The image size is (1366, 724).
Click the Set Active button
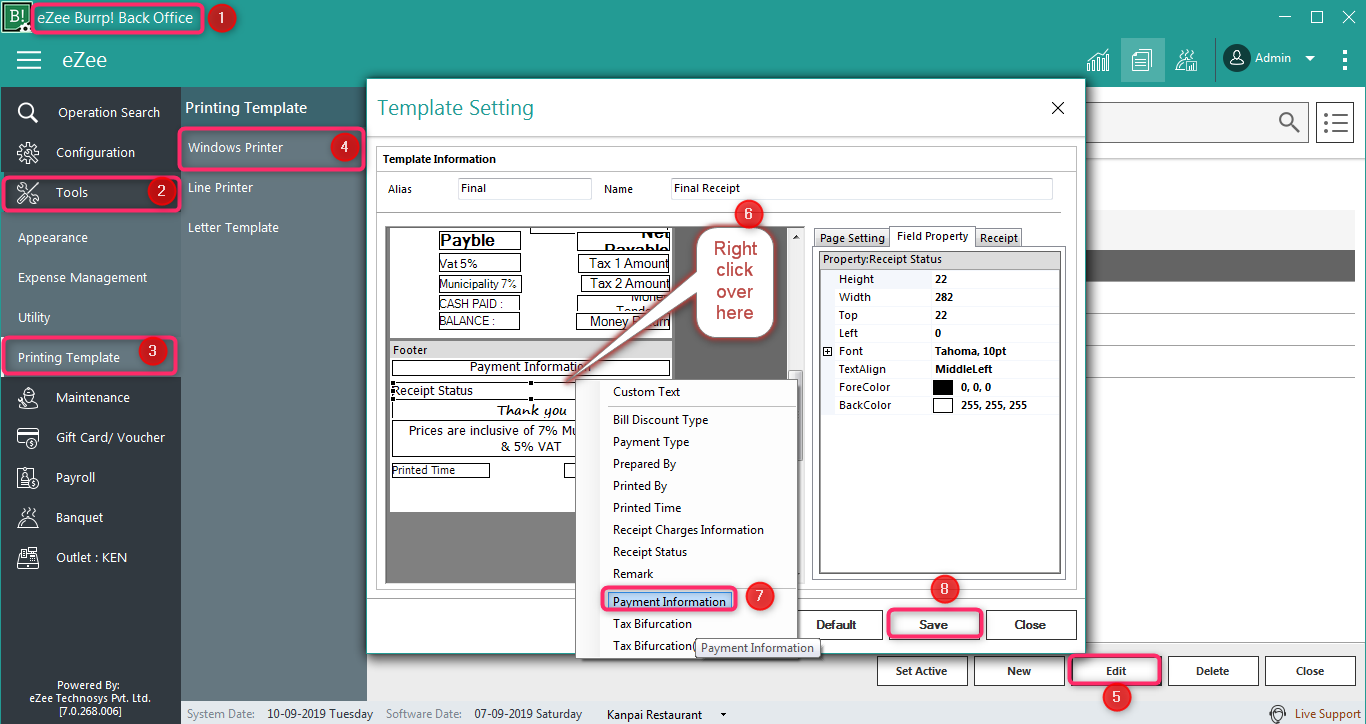[x=921, y=671]
